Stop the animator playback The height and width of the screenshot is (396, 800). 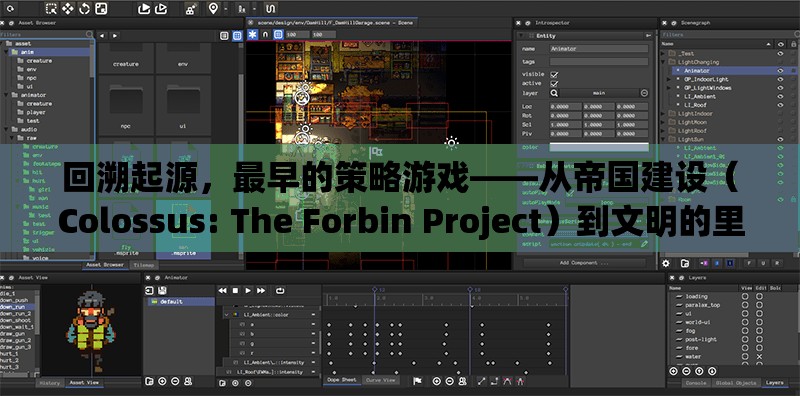pos(235,290)
